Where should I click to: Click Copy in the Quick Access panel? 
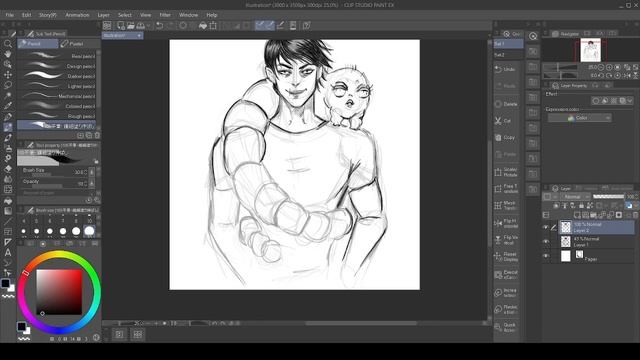point(506,138)
